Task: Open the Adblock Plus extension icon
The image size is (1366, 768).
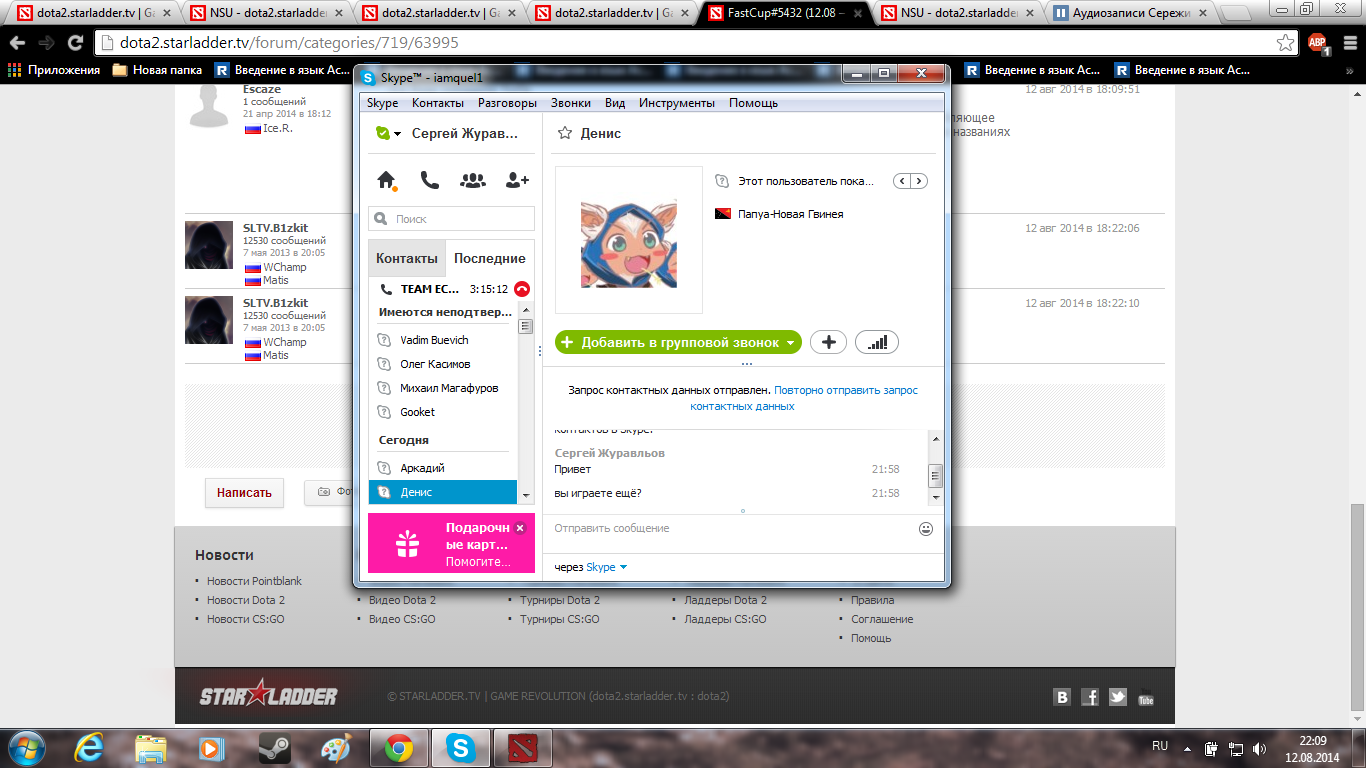Action: pos(1318,43)
